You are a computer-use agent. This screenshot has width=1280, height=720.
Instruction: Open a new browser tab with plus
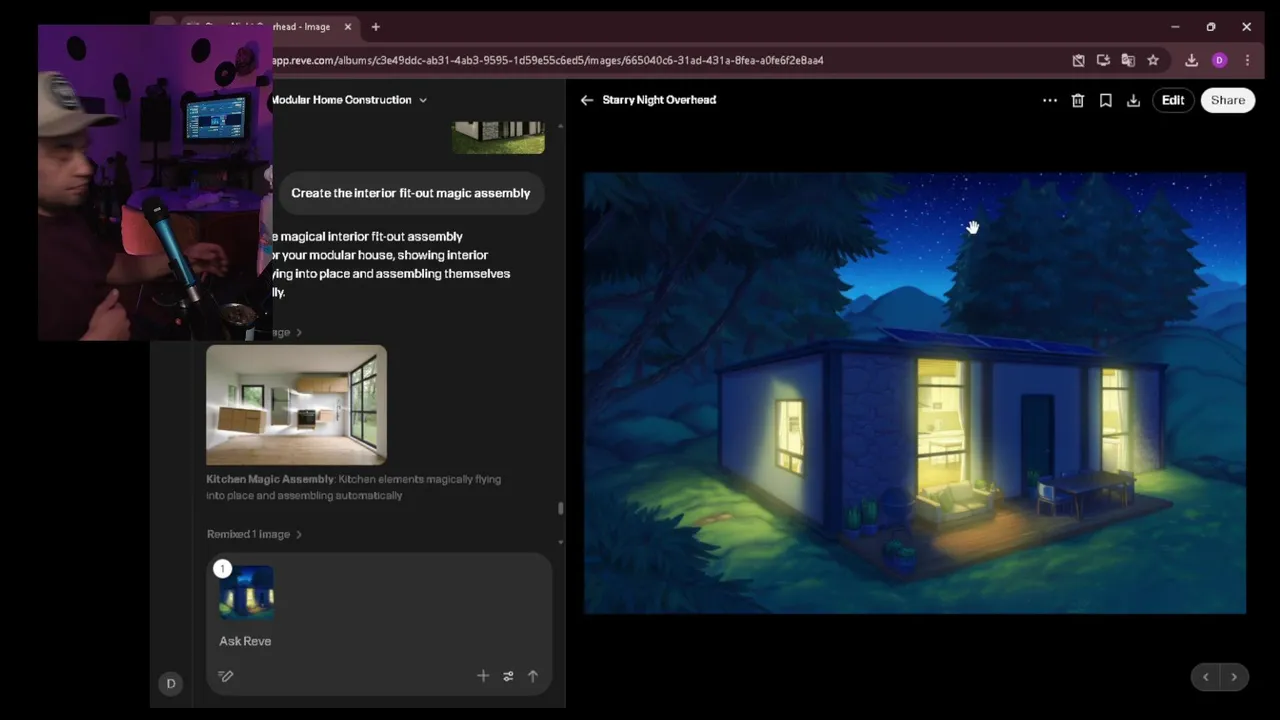click(x=376, y=27)
